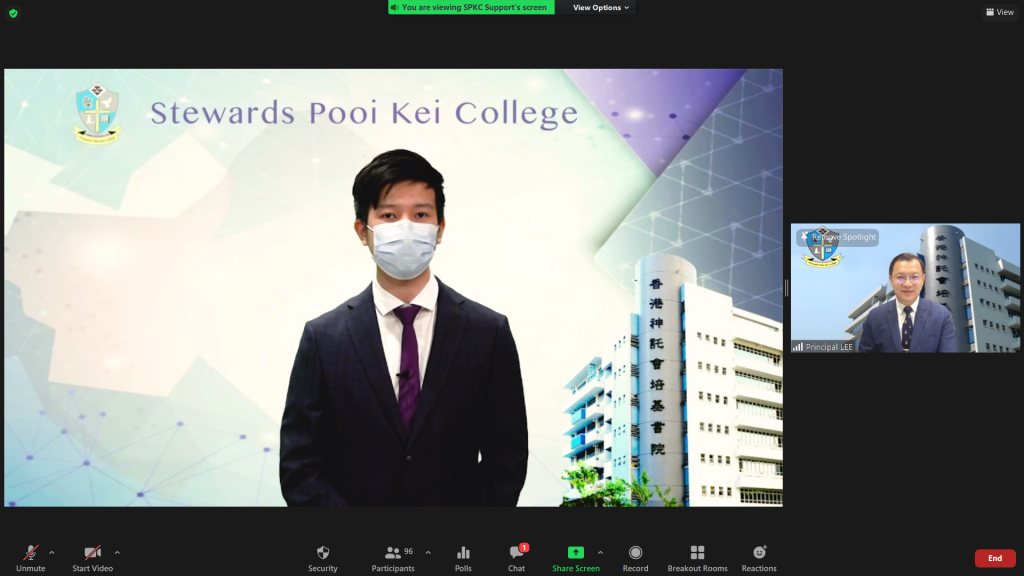Click the Principal LEE name label
This screenshot has width=1024, height=576.
coord(824,347)
